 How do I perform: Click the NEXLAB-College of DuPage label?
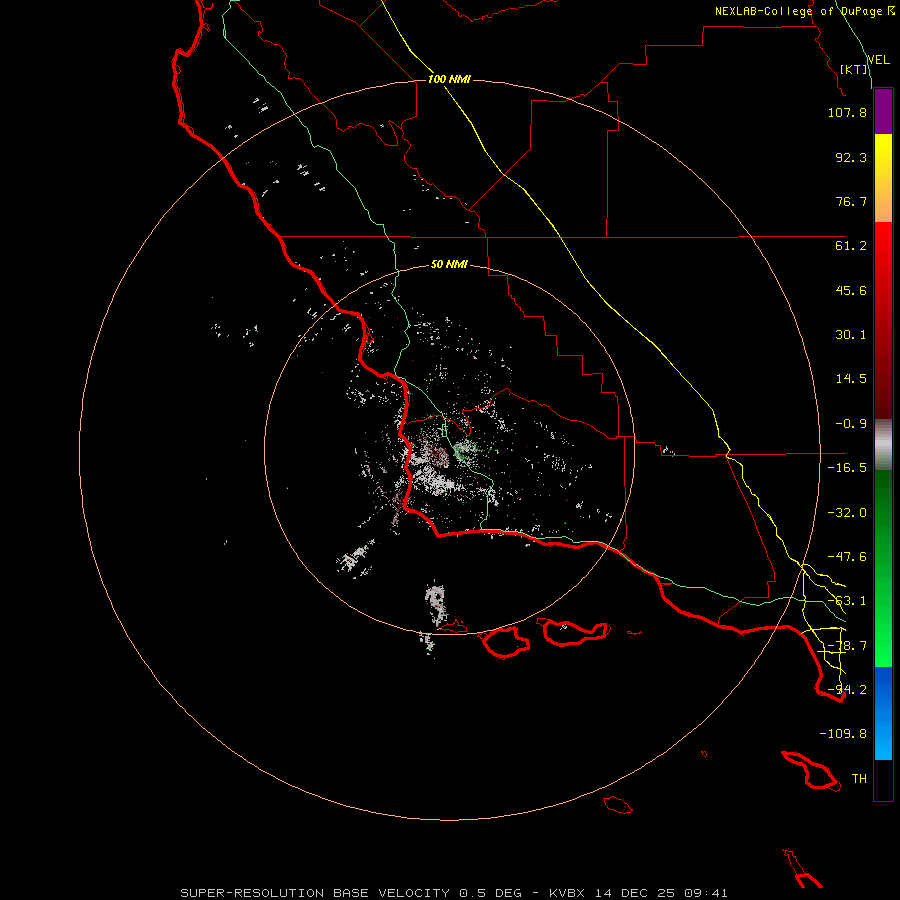coord(799,11)
